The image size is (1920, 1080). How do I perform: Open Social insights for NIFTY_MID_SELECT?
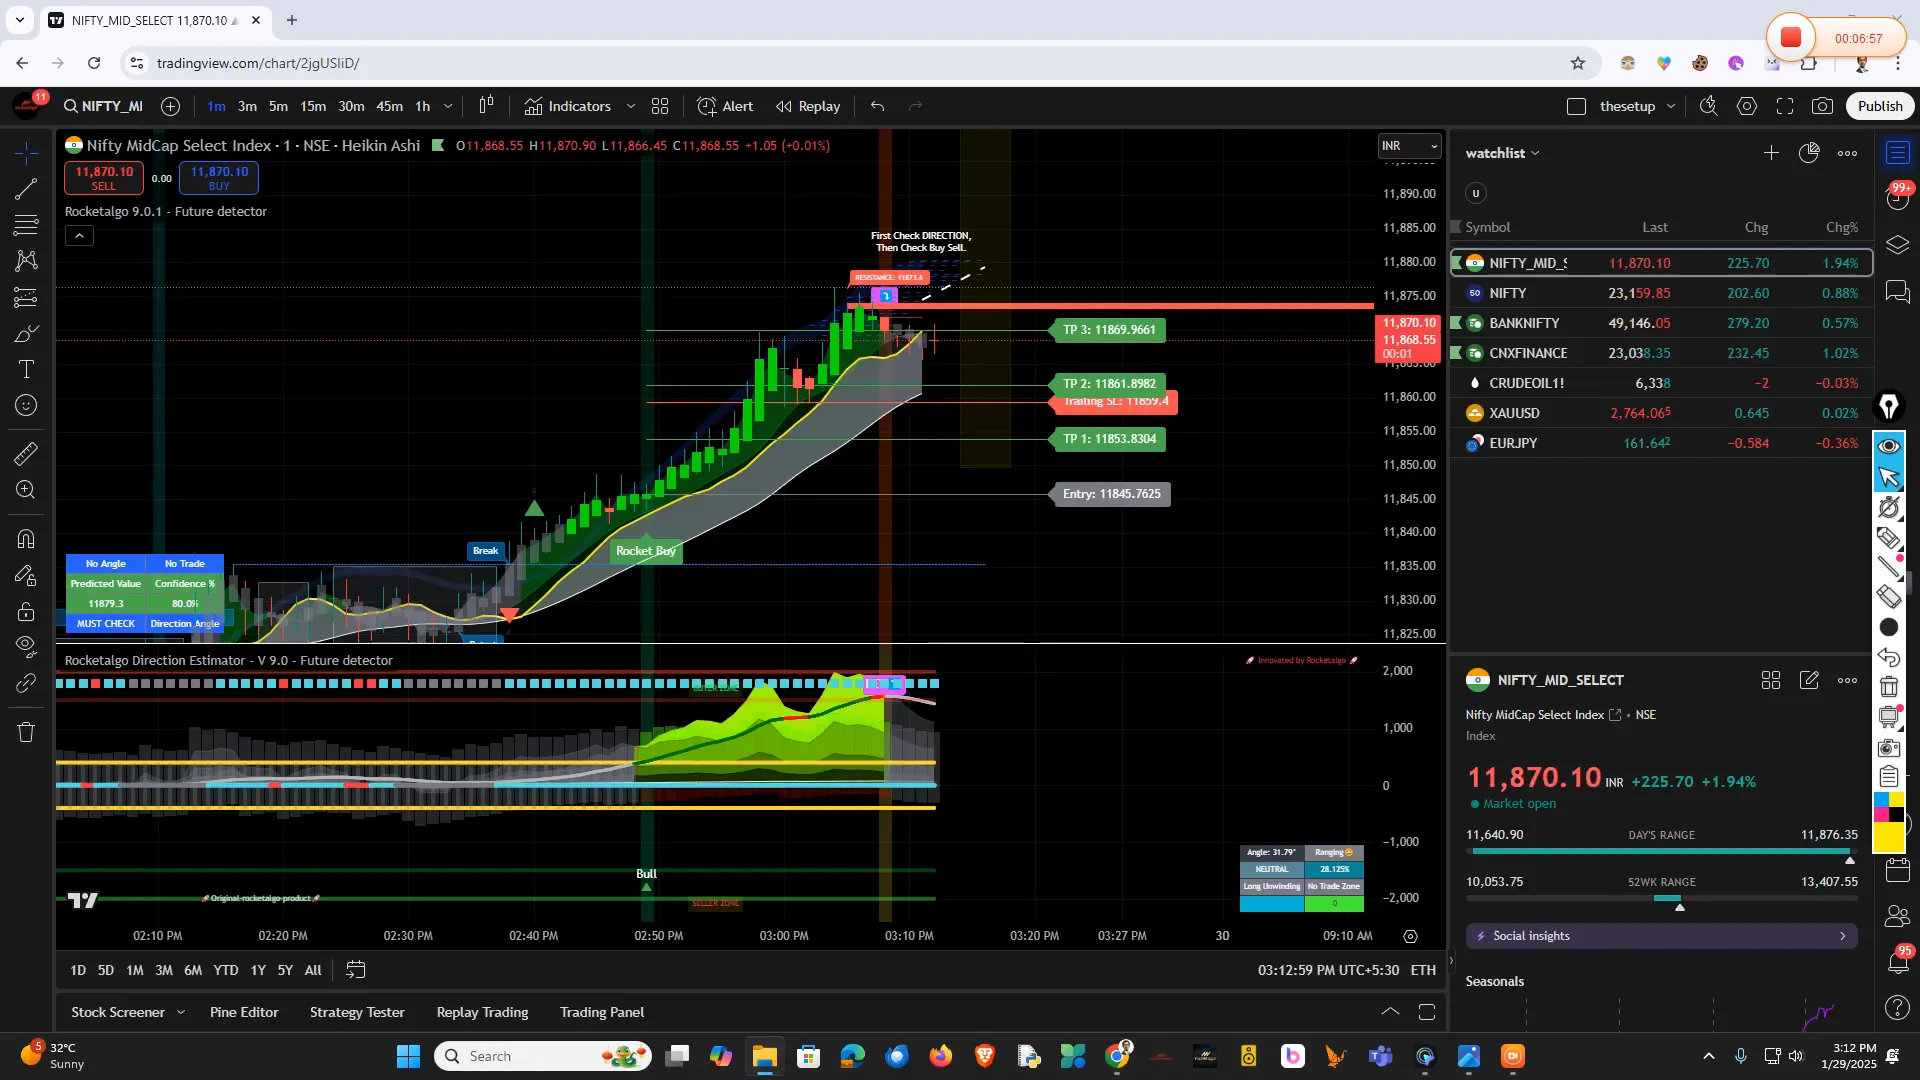pos(1660,936)
